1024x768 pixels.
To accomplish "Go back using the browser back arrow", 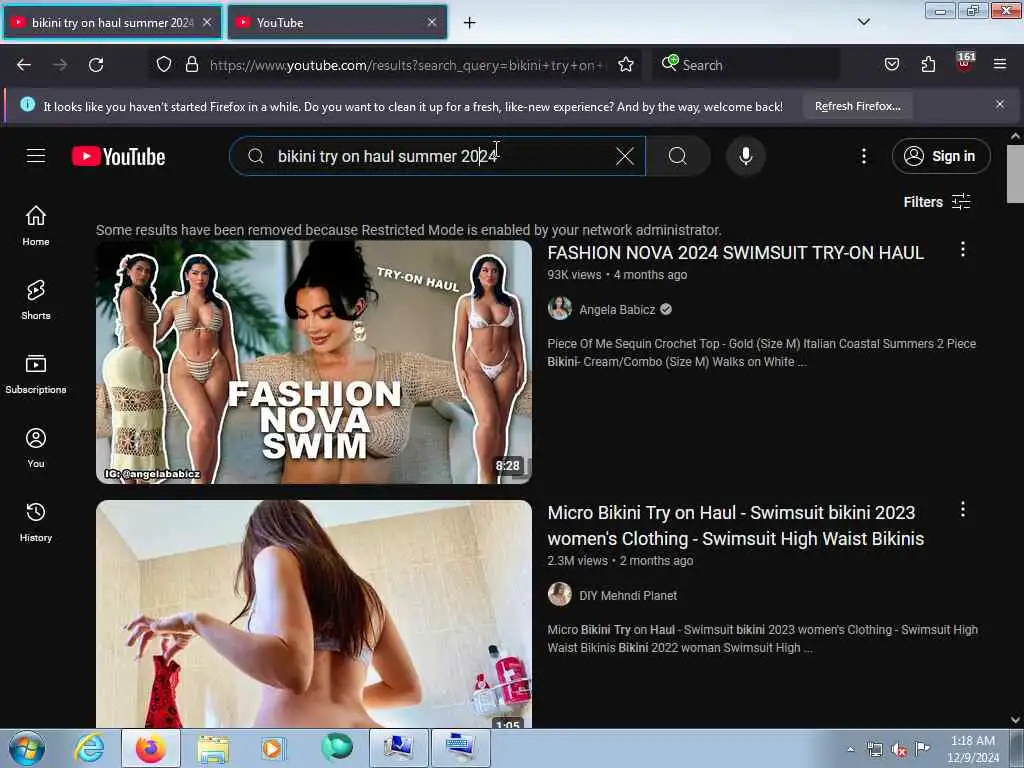I will (24, 65).
